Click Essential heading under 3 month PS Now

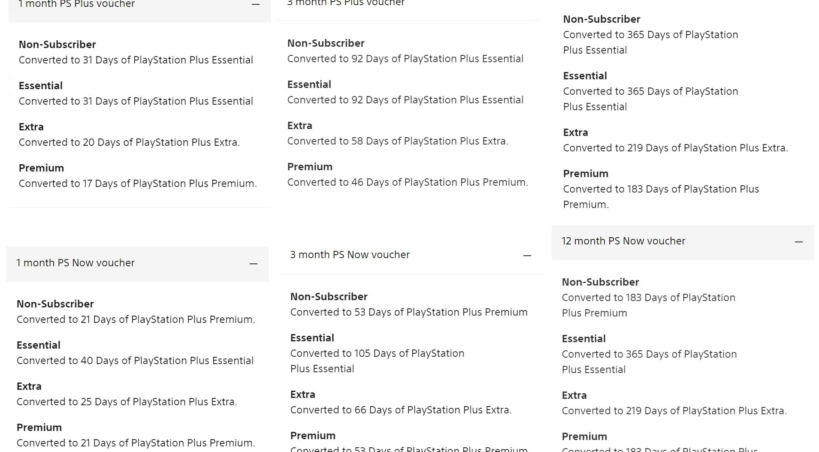(312, 338)
